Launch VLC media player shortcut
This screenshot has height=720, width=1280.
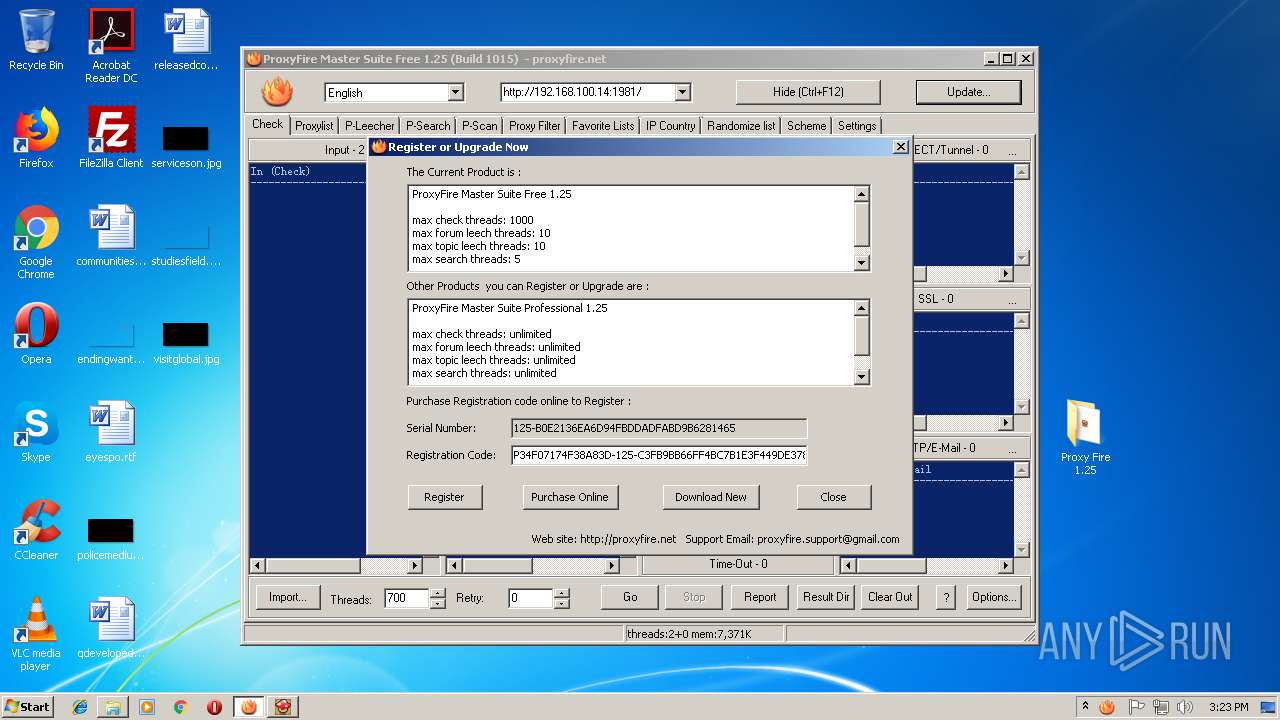point(36,634)
